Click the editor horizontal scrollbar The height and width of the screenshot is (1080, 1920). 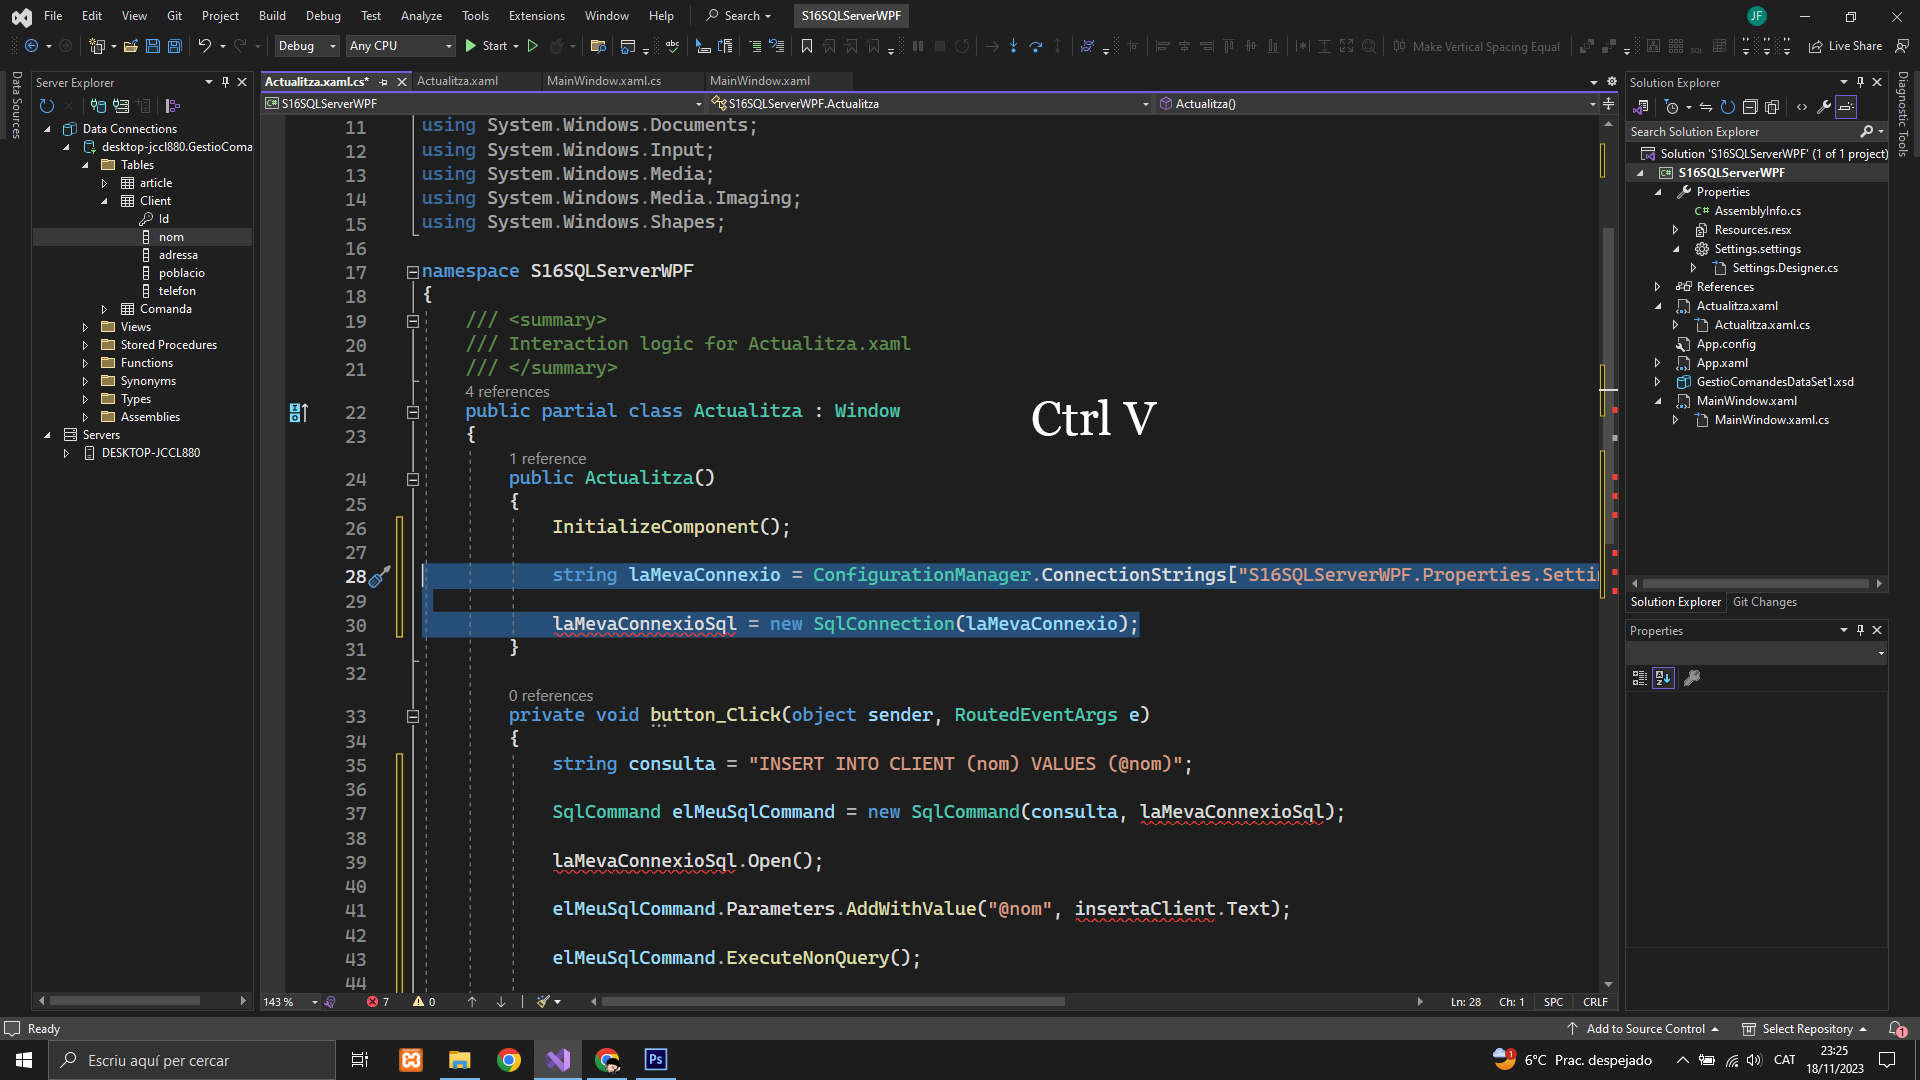[x=832, y=1001]
